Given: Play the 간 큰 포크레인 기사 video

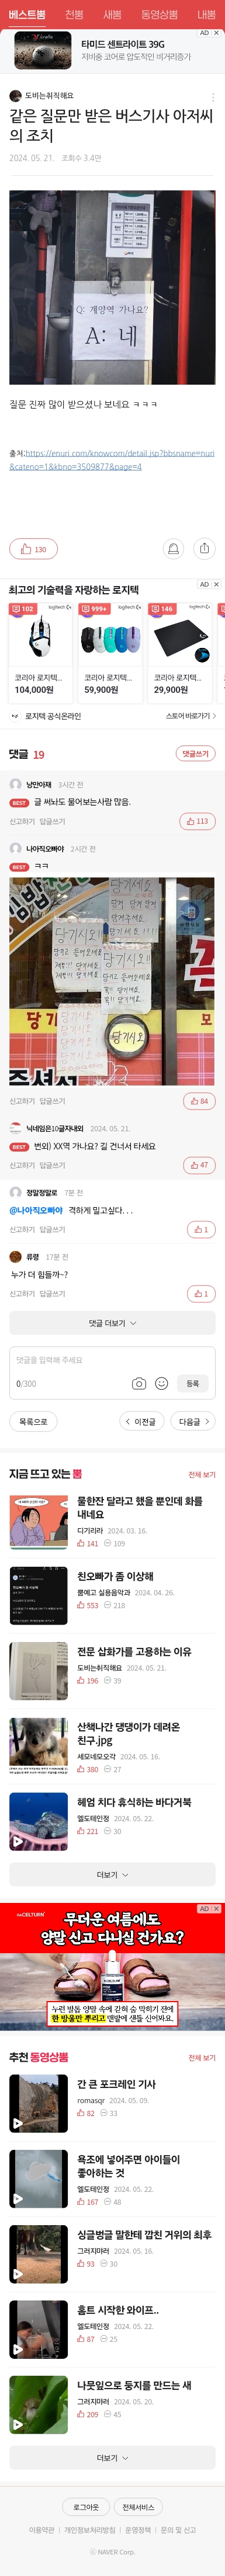Looking at the screenshot, I should tap(39, 2103).
